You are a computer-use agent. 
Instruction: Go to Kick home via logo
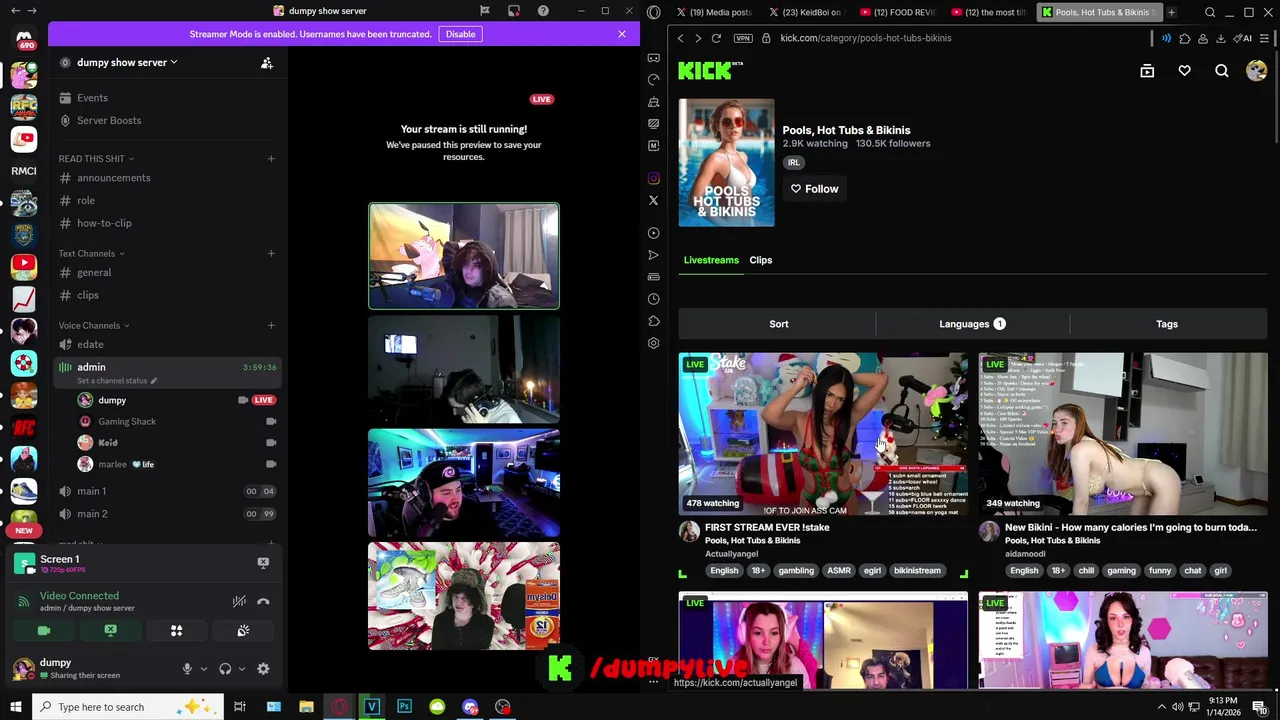point(710,70)
